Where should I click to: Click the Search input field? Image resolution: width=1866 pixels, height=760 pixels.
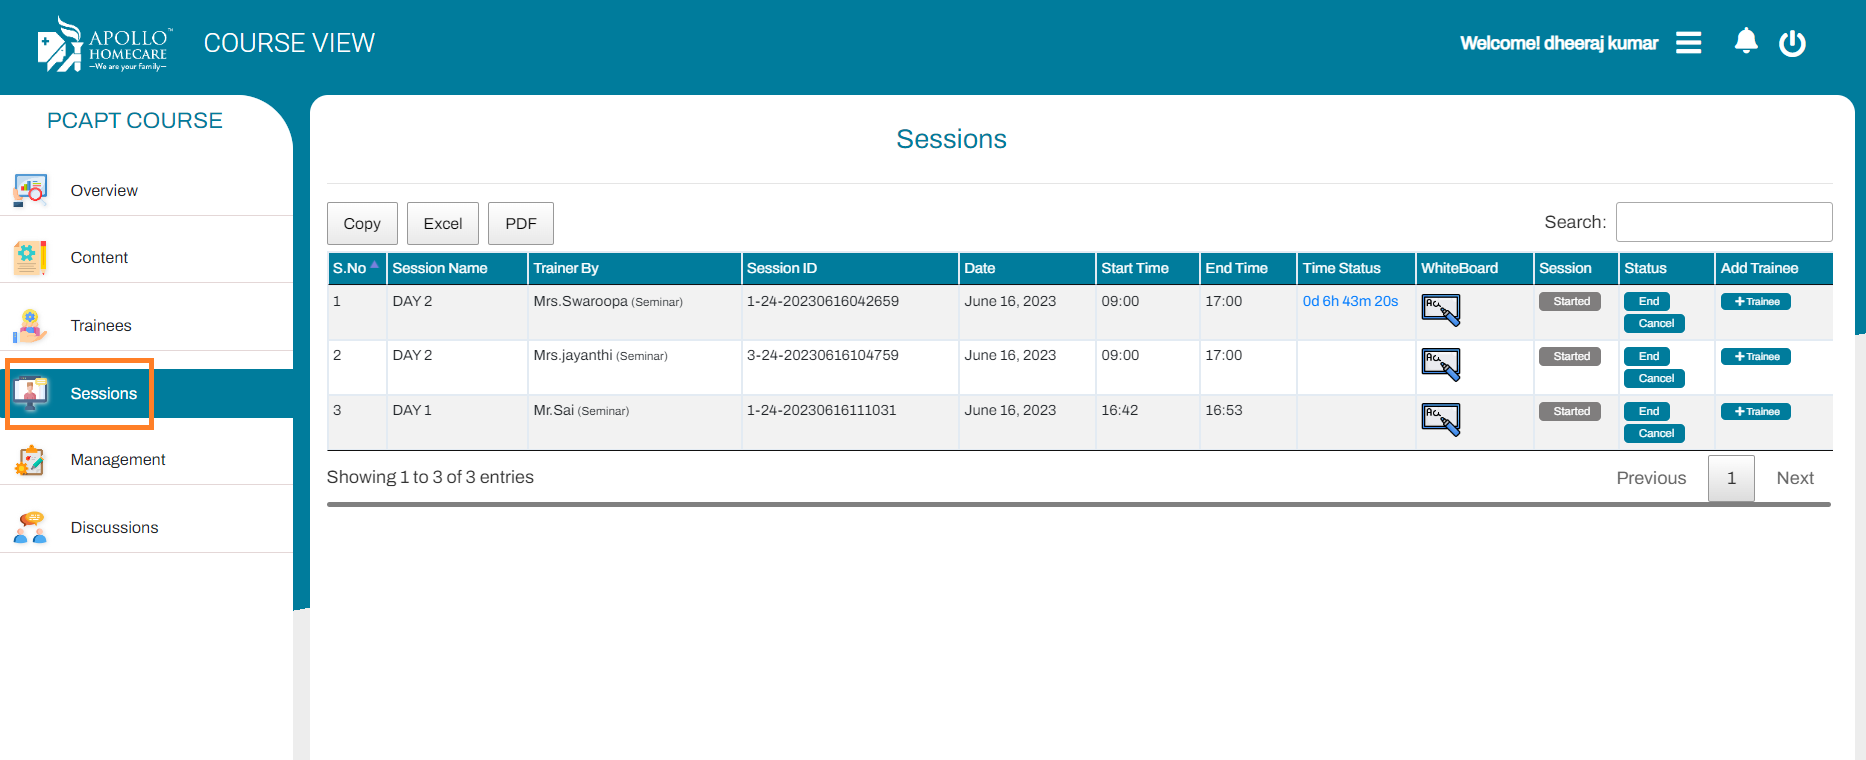tap(1723, 222)
